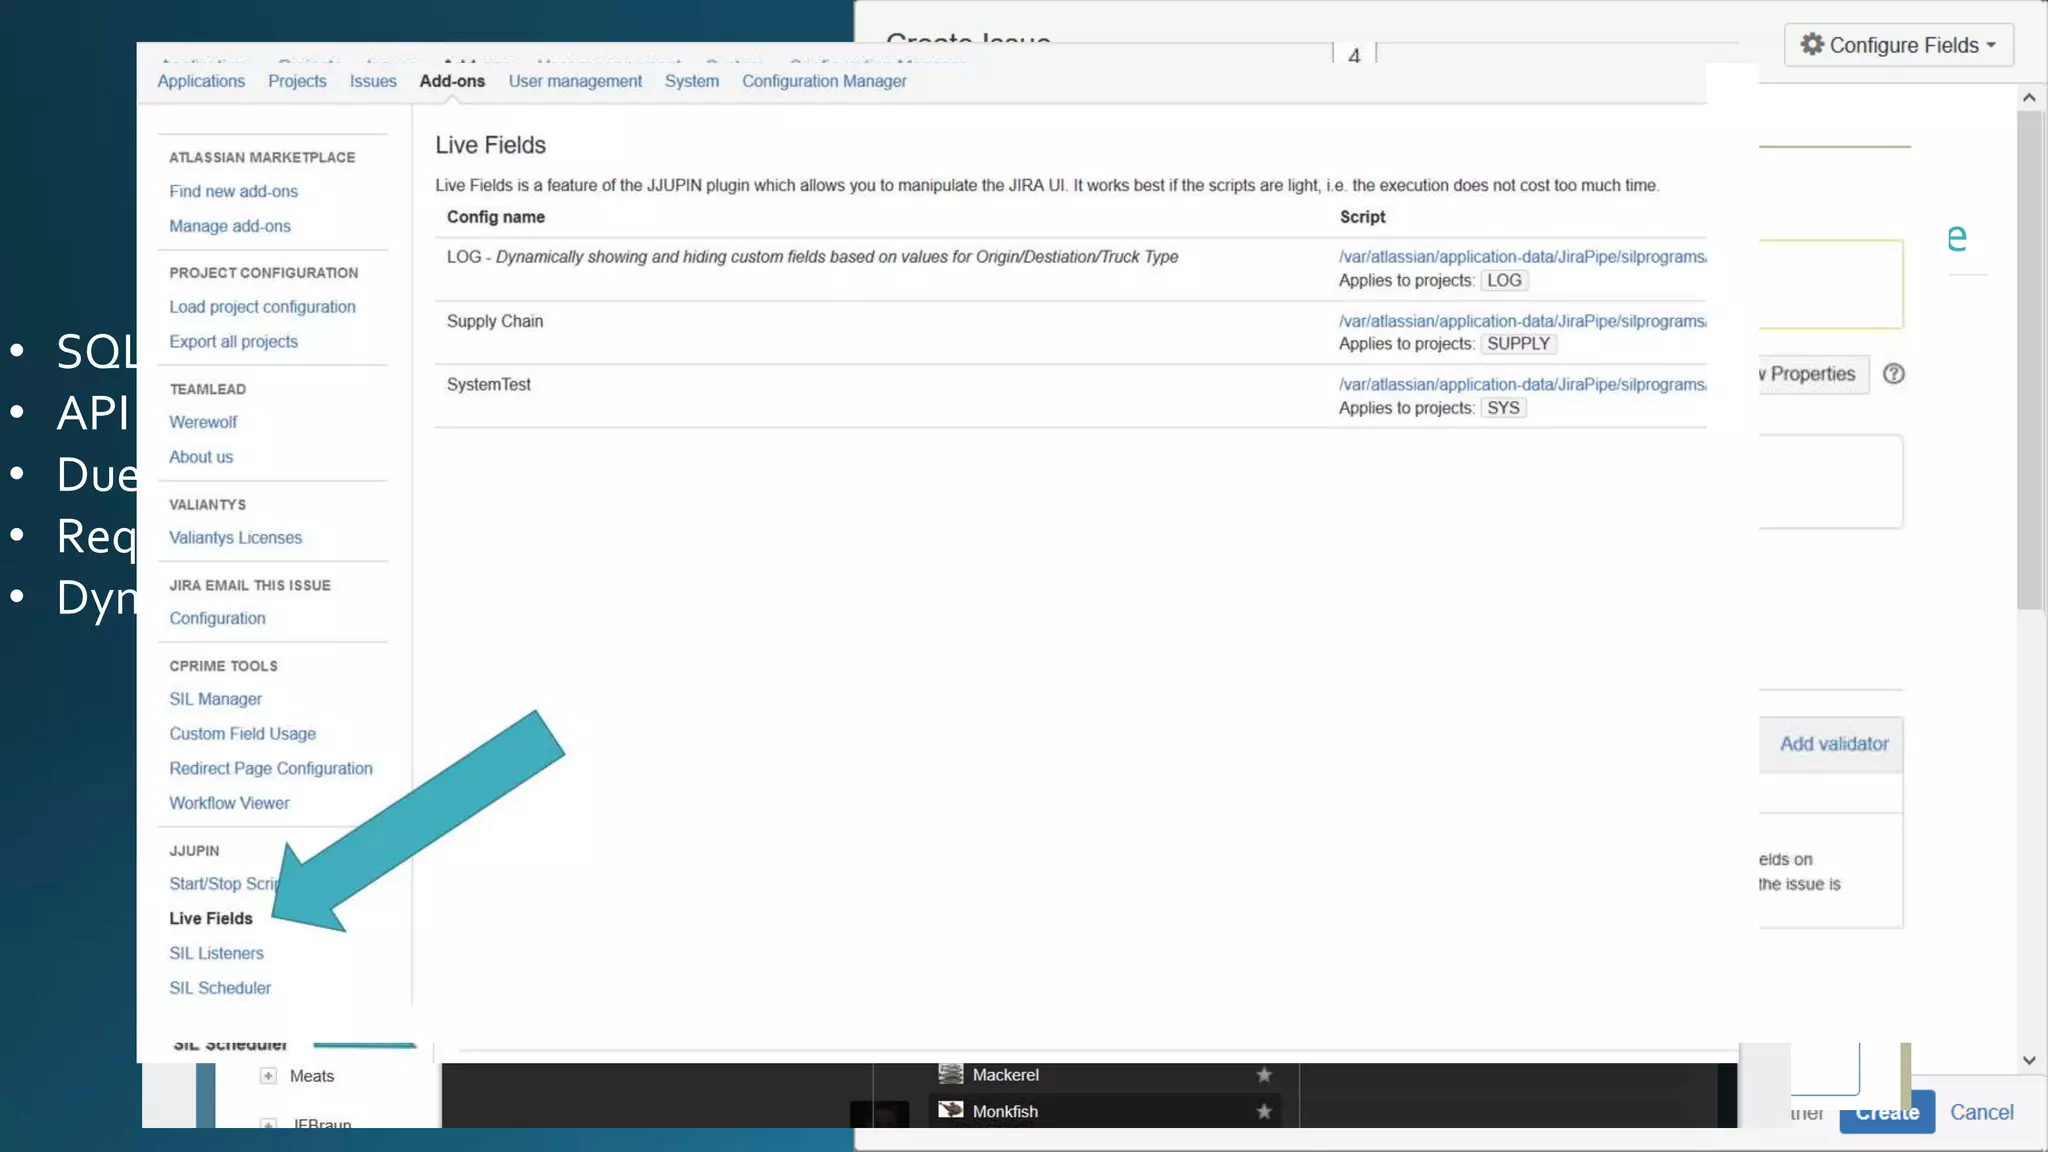Open Configure Fields dropdown
This screenshot has height=1152, width=2048.
[x=1898, y=45]
